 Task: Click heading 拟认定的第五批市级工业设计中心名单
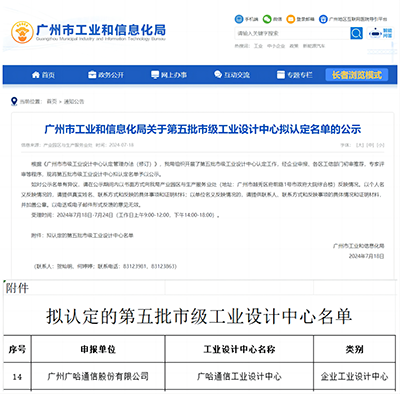tap(199, 316)
